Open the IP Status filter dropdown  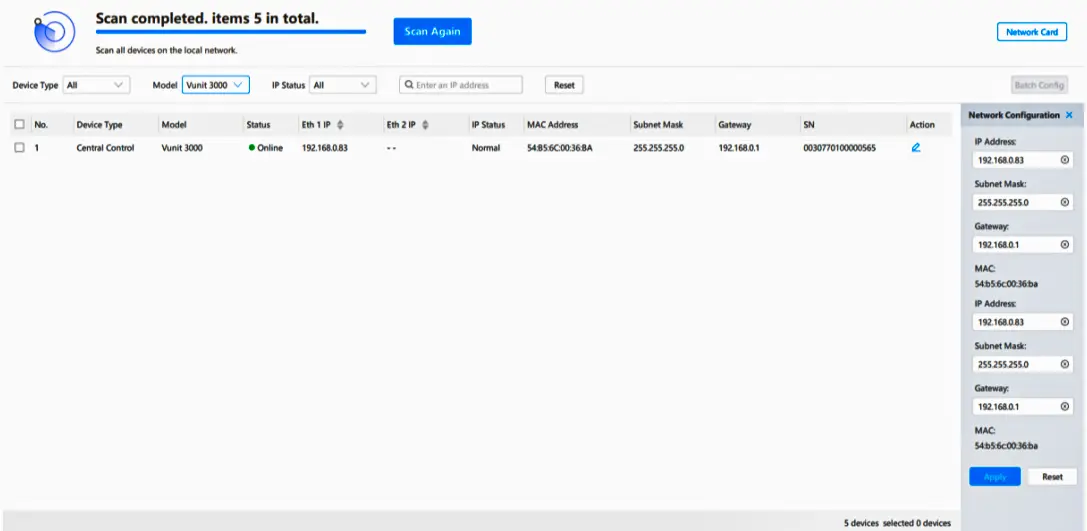(342, 85)
